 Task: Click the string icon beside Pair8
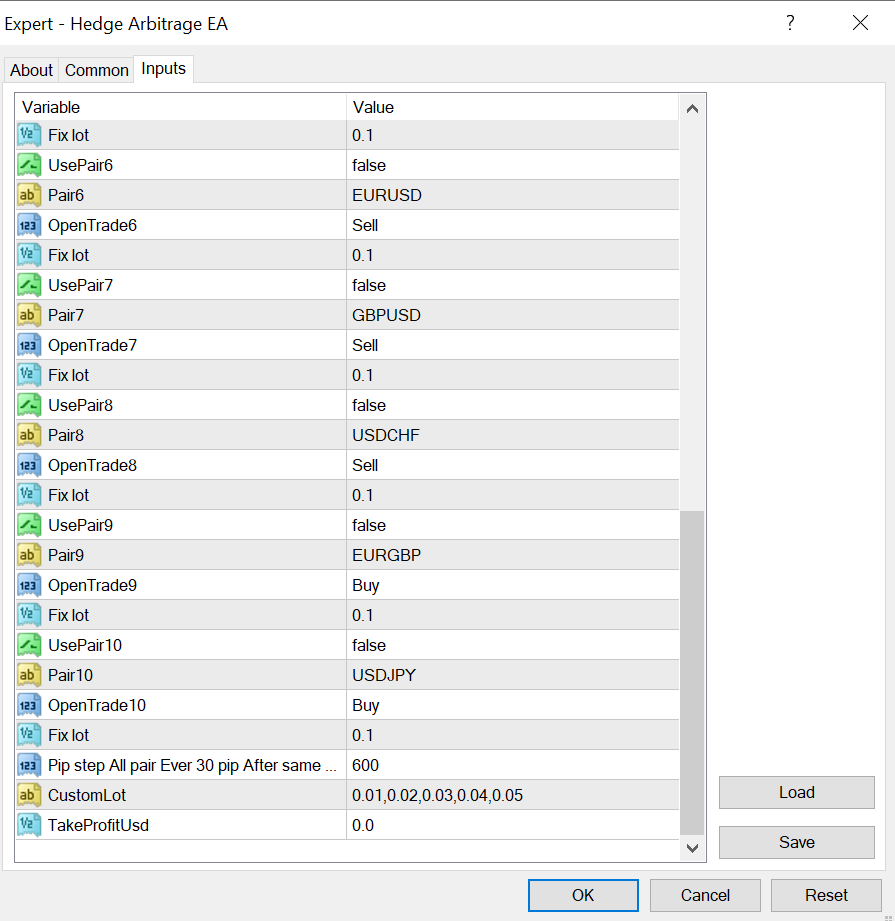coord(29,435)
